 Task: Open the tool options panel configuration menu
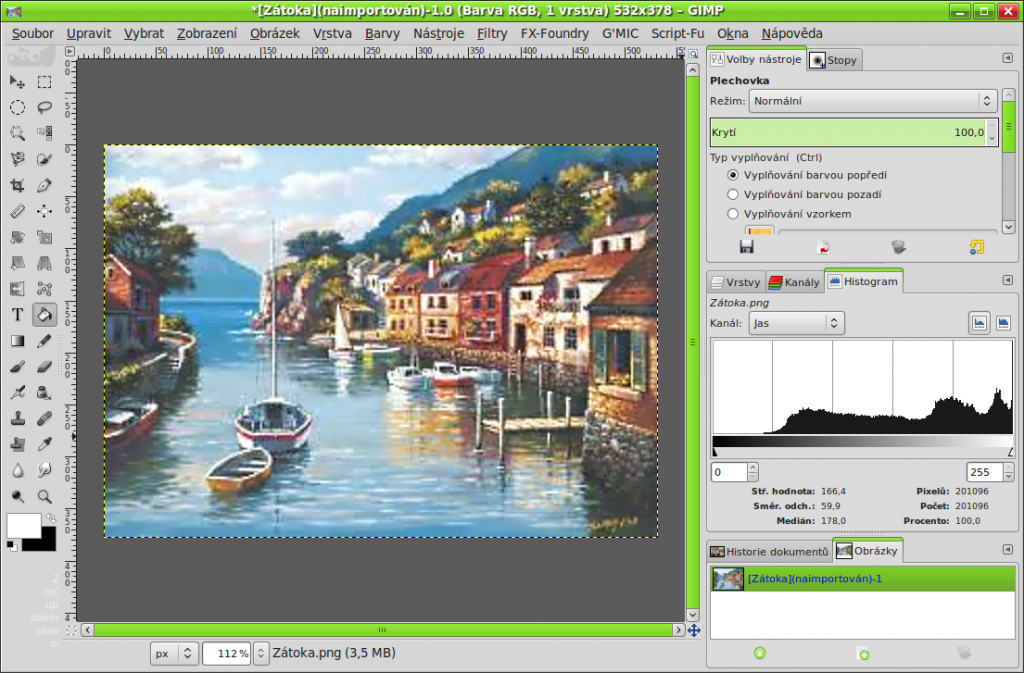(x=1008, y=58)
